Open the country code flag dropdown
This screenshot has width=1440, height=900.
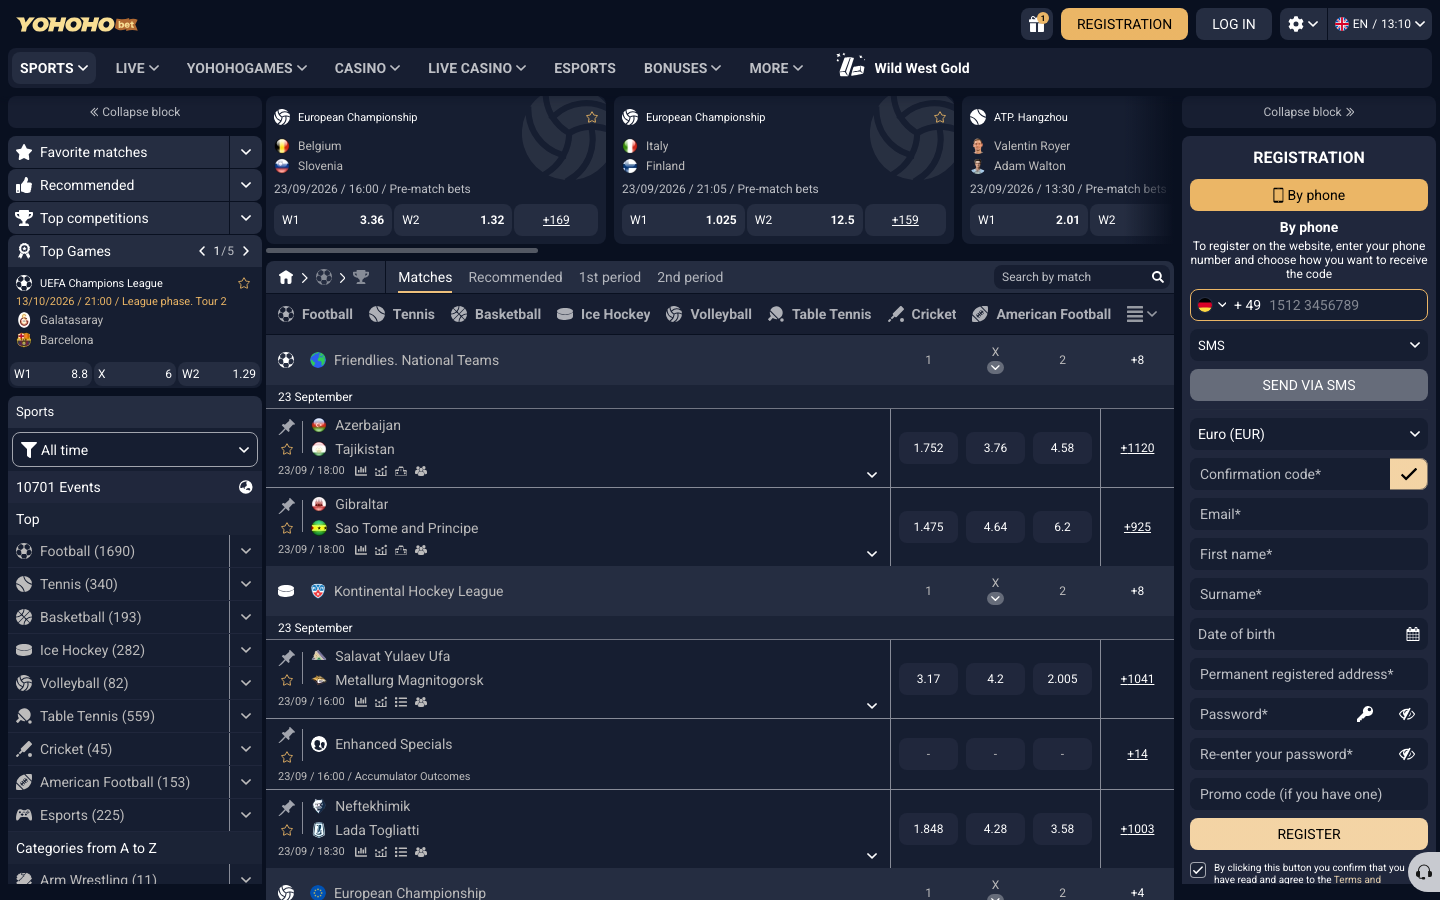coord(1212,305)
